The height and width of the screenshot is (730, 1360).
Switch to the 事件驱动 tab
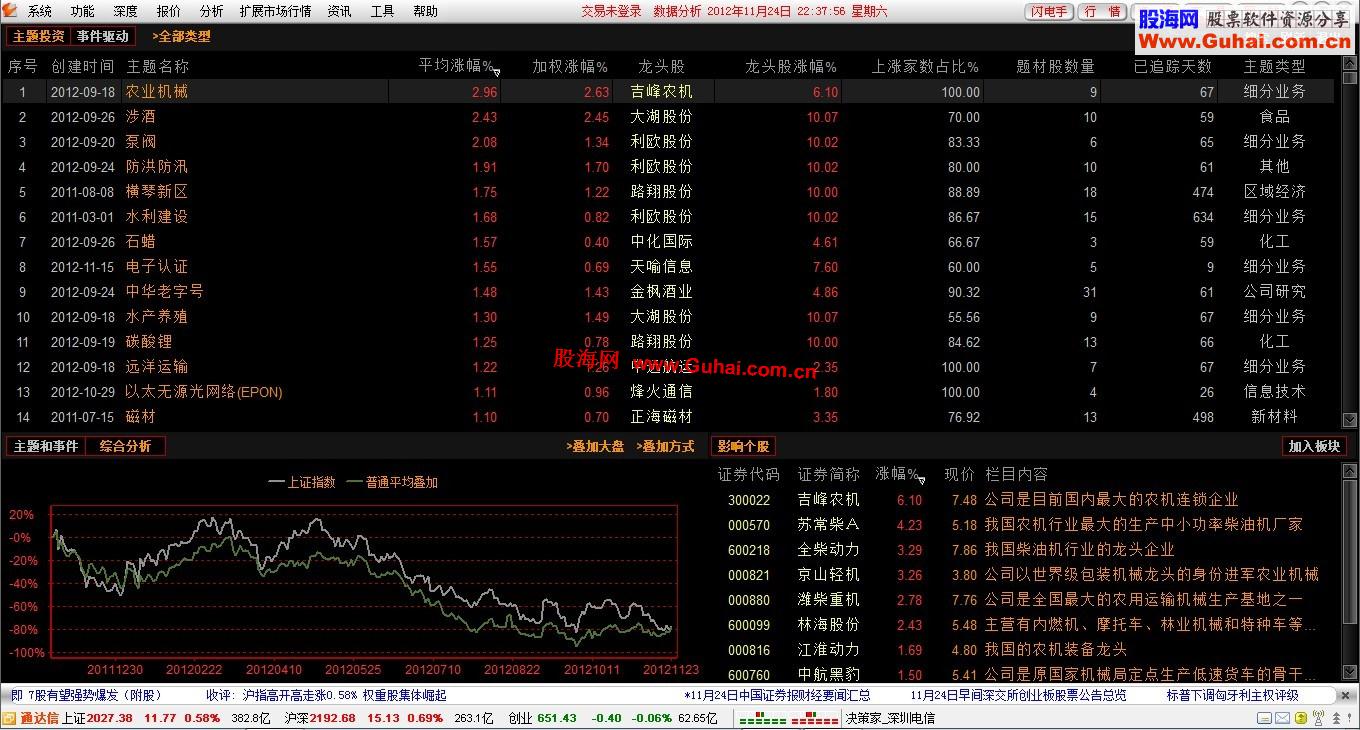pyautogui.click(x=102, y=36)
